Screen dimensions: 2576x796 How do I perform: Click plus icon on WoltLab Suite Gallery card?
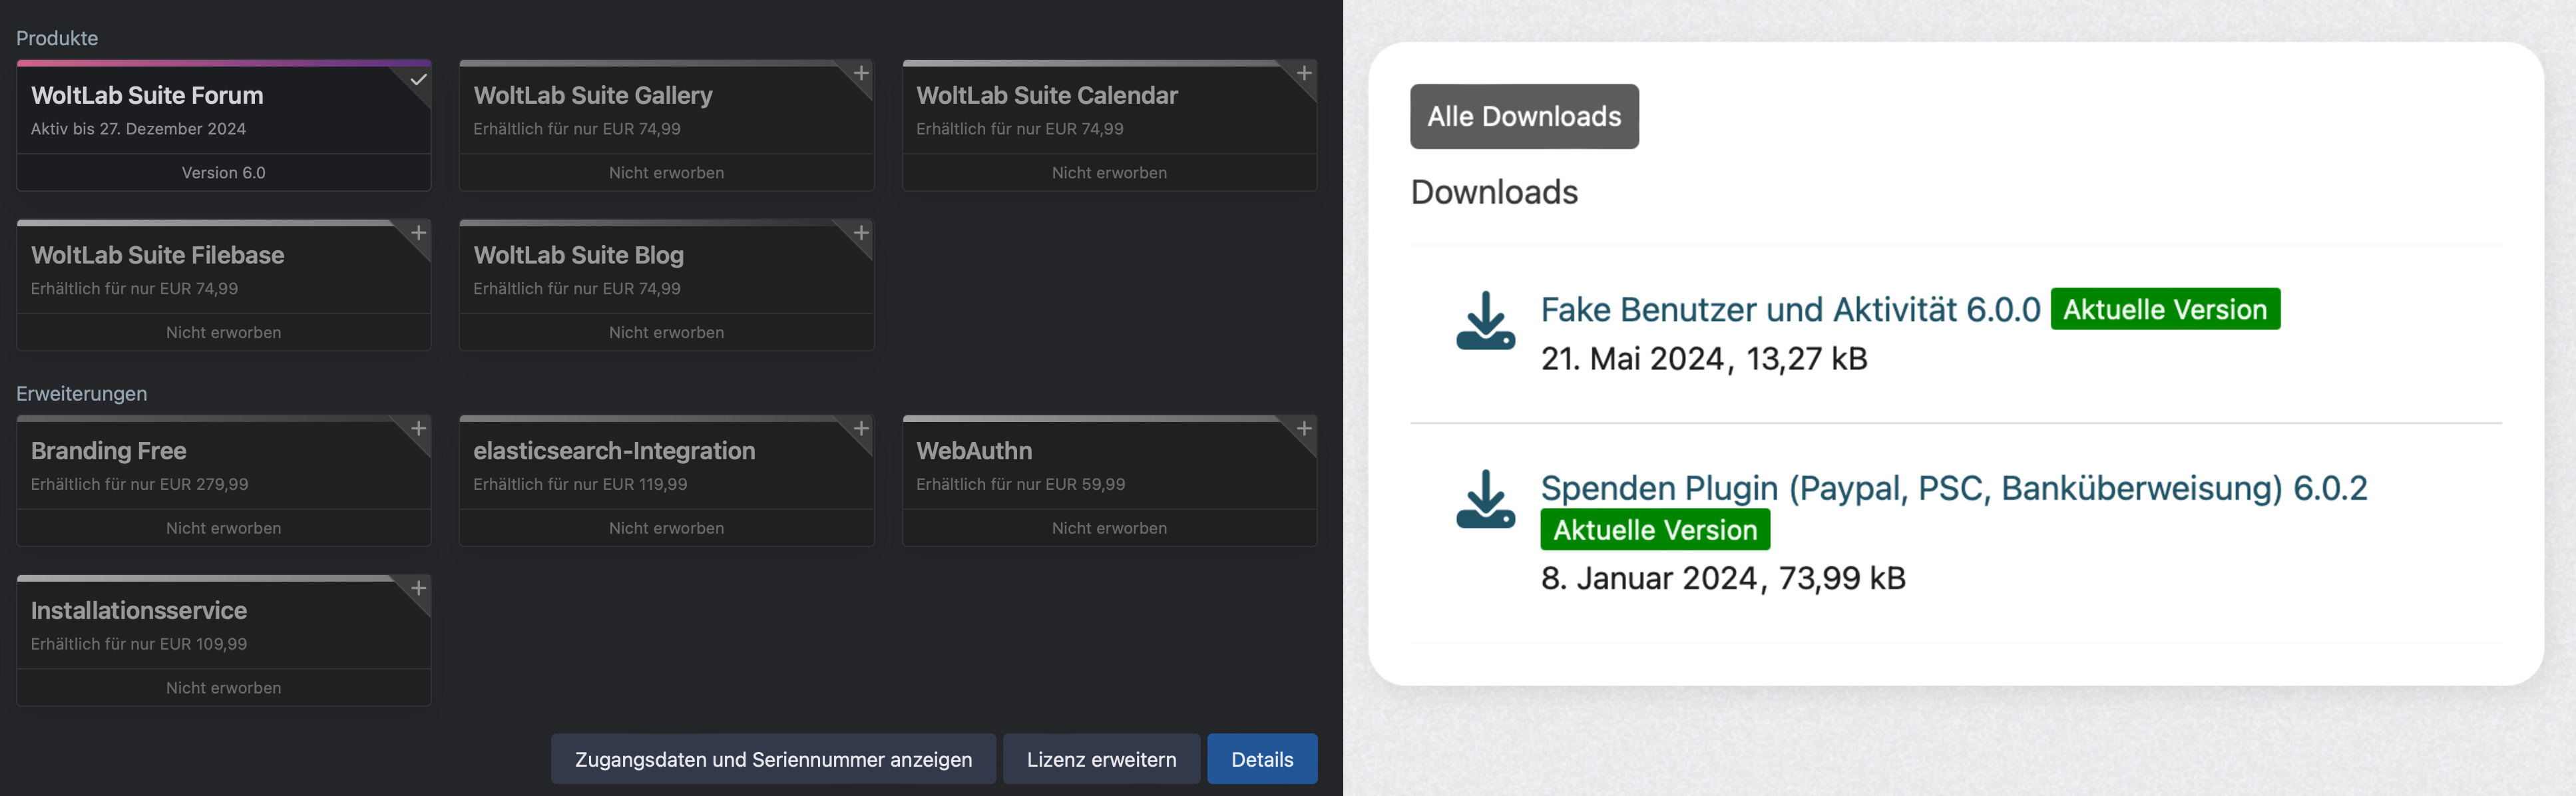pyautogui.click(x=861, y=74)
